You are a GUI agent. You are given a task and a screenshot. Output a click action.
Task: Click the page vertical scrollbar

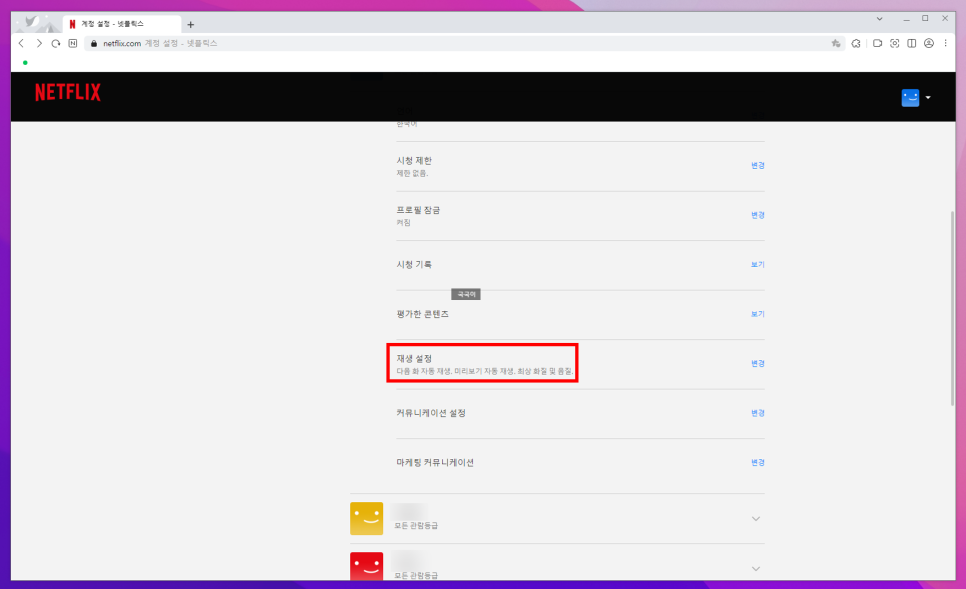click(952, 308)
